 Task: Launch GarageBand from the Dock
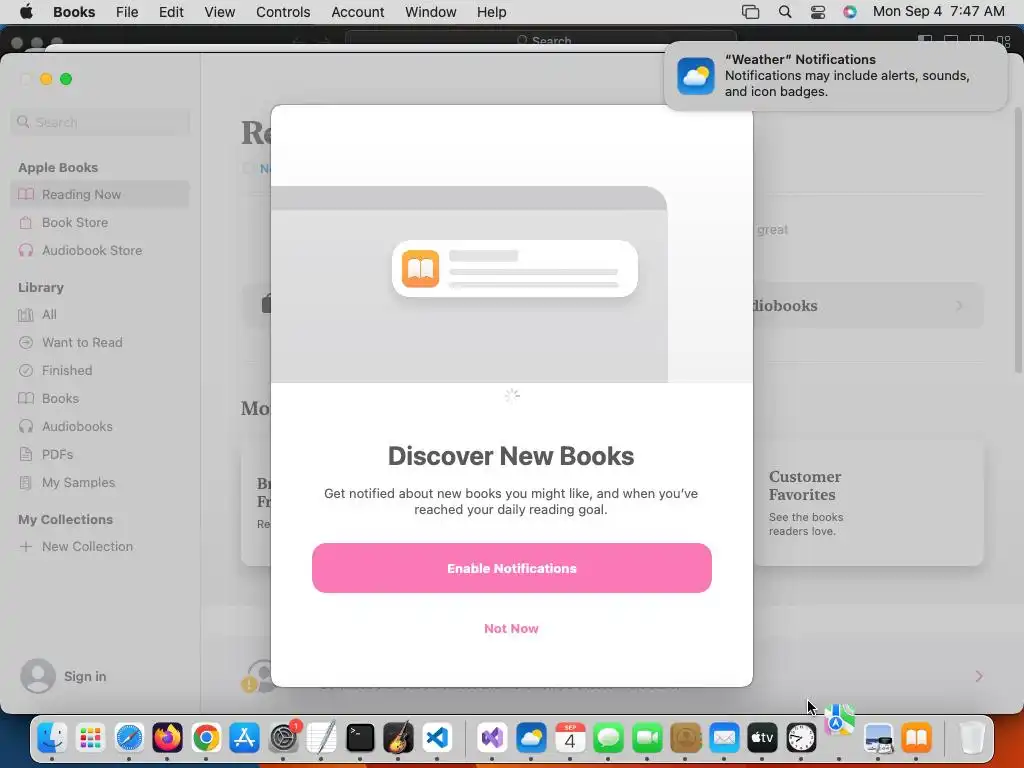pyautogui.click(x=398, y=738)
